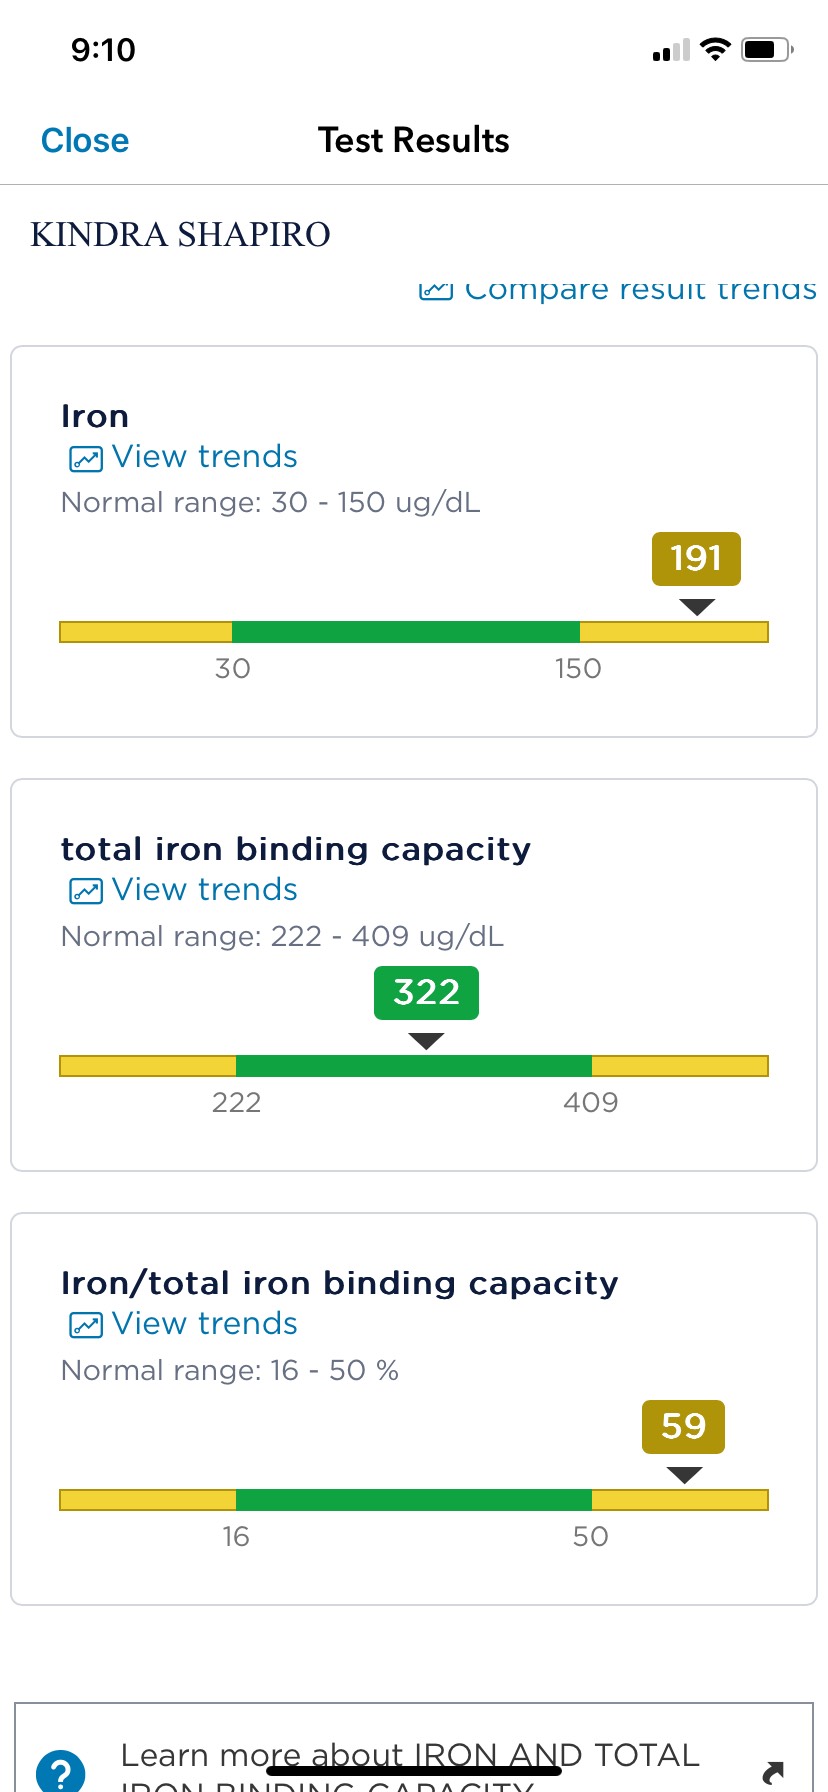View trends for total iron binding capacity

coord(204,890)
